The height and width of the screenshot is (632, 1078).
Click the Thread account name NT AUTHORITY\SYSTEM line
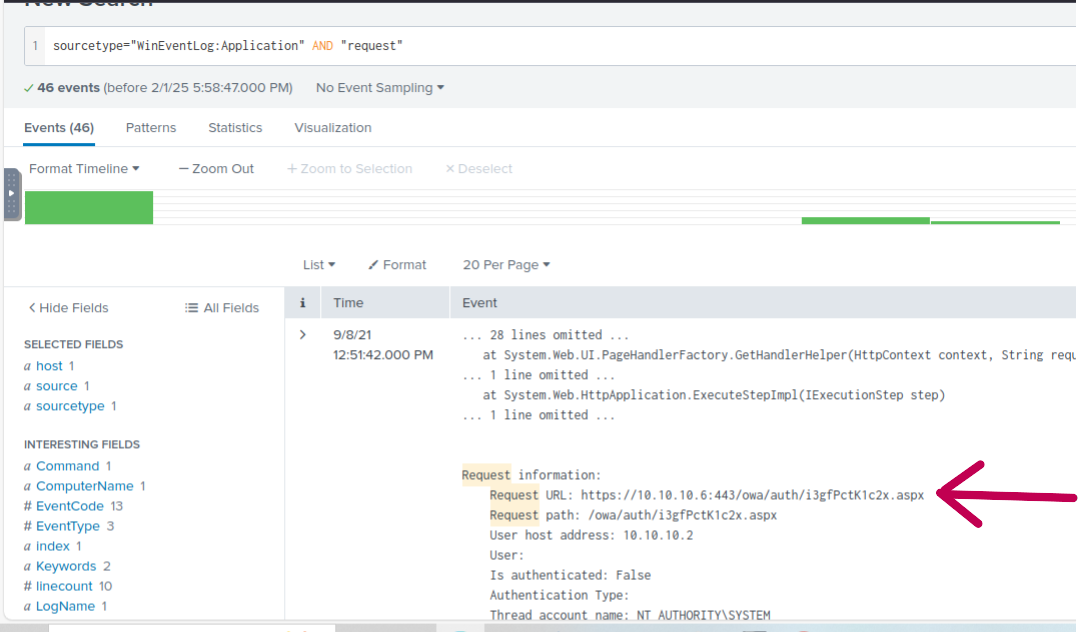(x=630, y=615)
